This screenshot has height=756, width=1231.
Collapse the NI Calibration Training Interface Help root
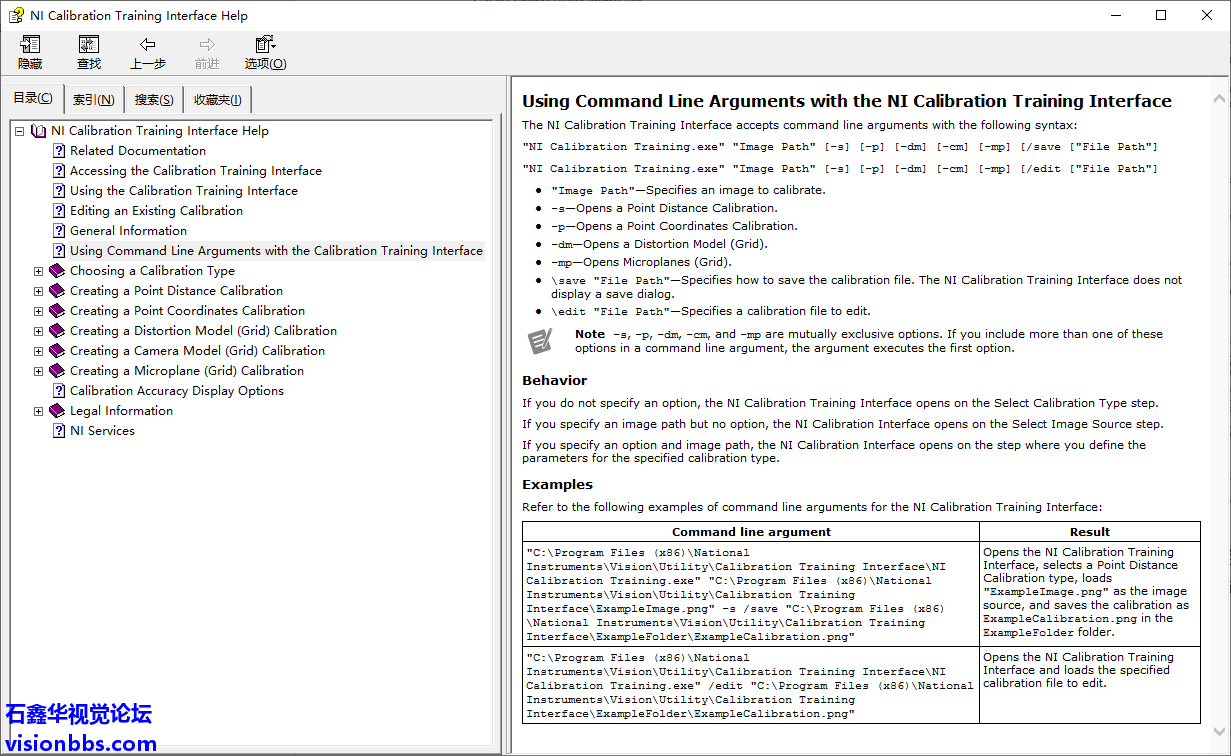click(x=19, y=131)
